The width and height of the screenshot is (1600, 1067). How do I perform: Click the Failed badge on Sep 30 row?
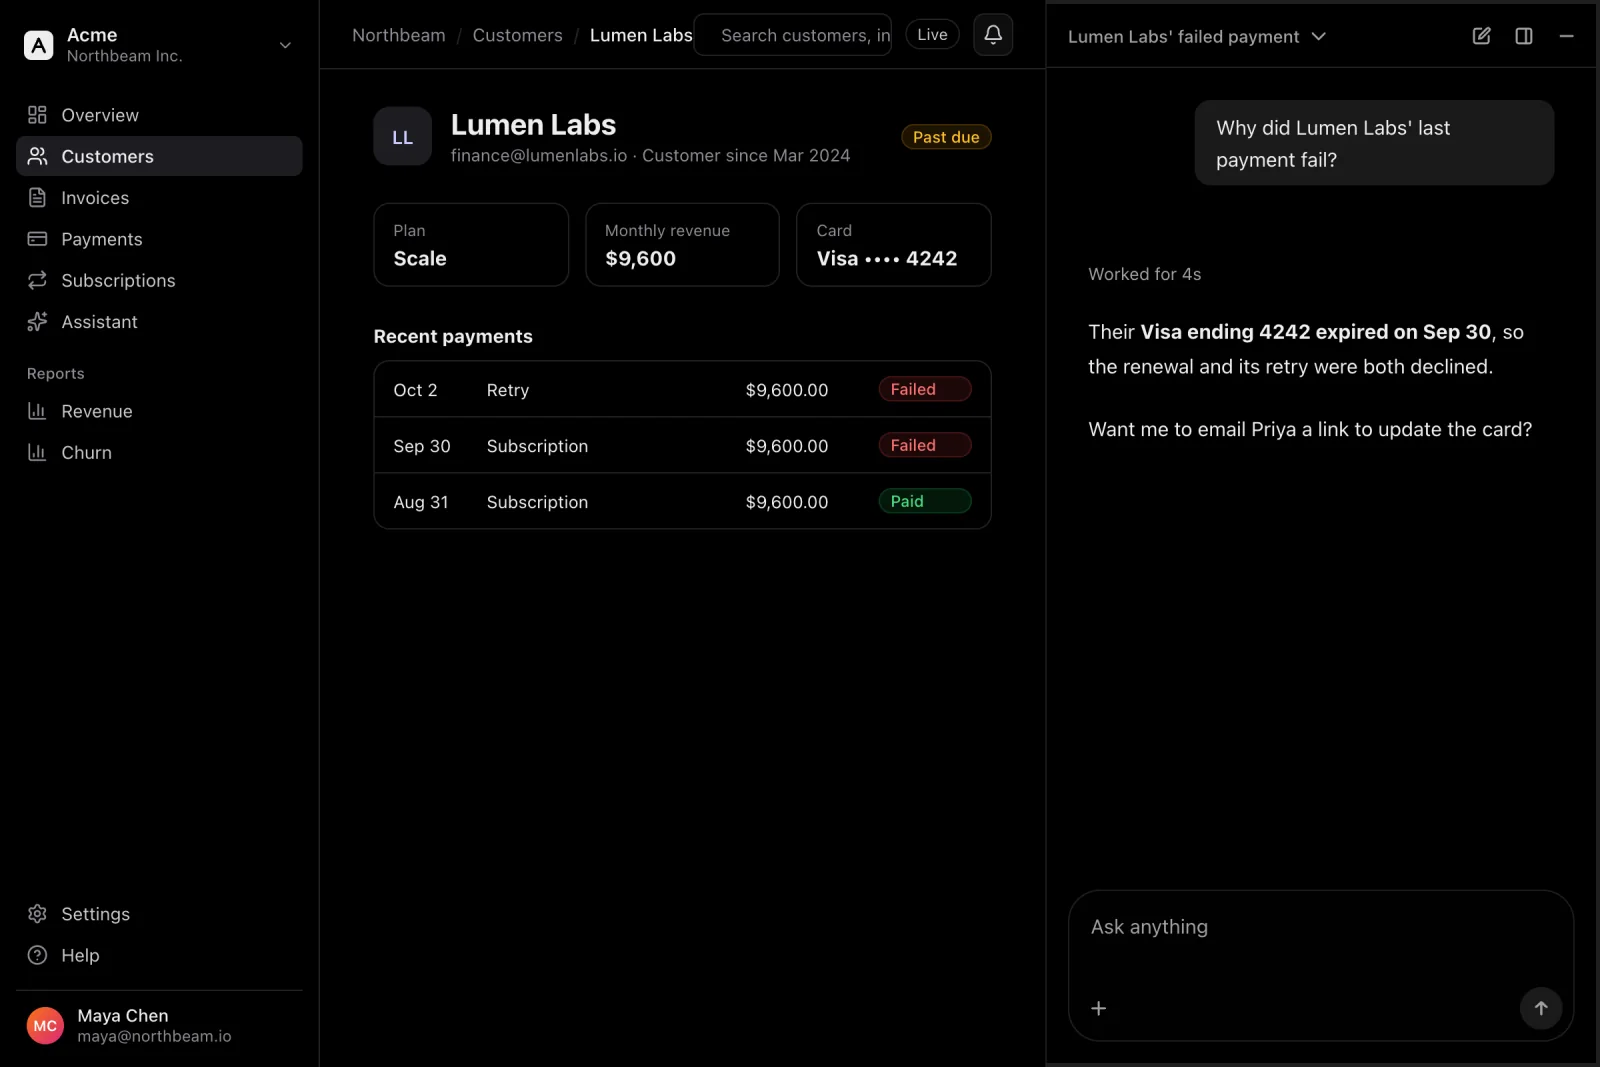point(925,445)
